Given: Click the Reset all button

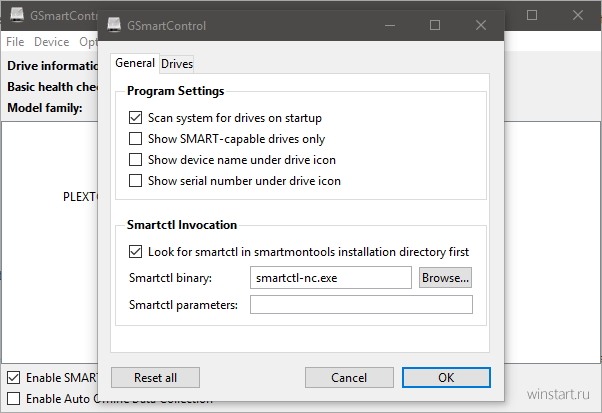Looking at the screenshot, I should (155, 378).
